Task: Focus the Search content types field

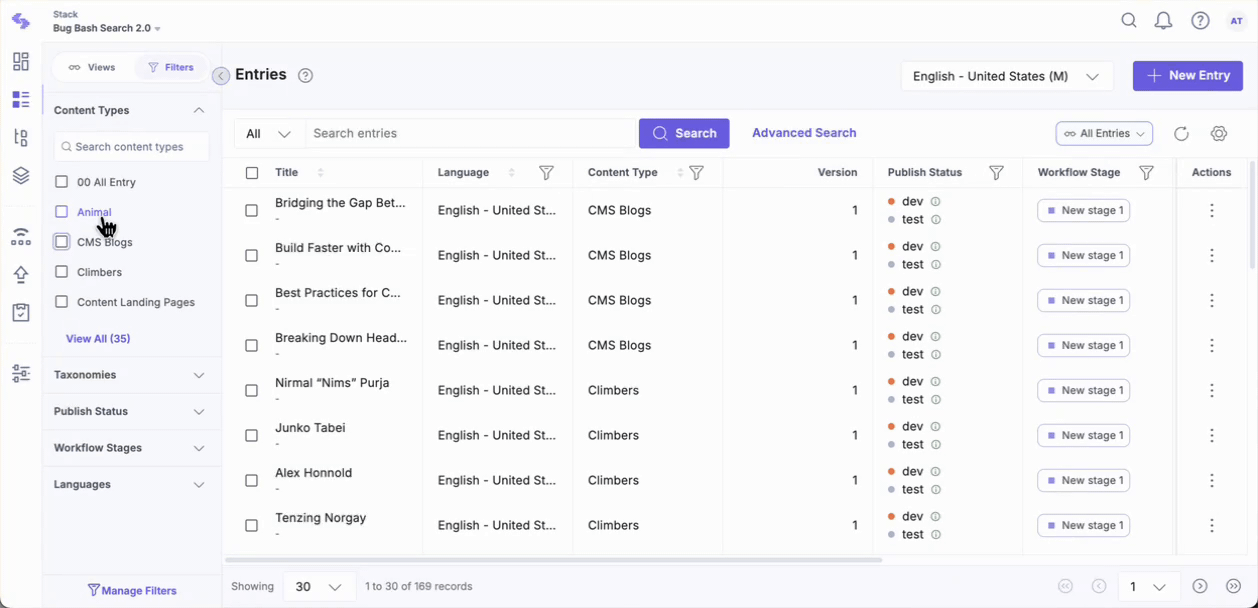Action: click(132, 147)
